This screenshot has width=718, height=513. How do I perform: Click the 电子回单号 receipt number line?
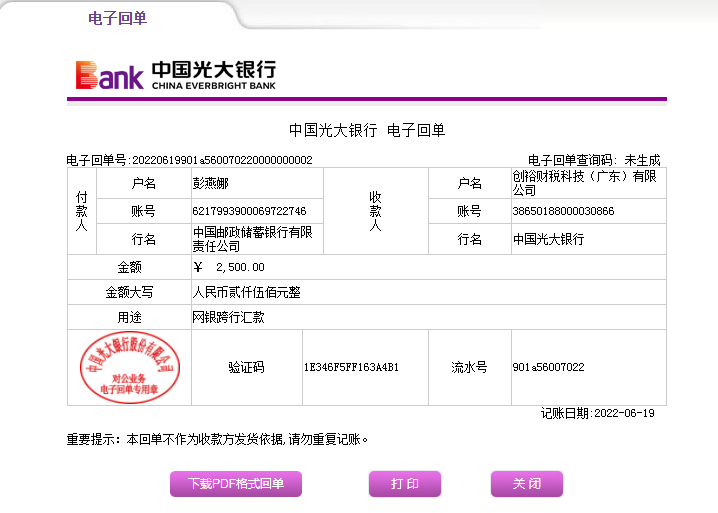click(190, 160)
